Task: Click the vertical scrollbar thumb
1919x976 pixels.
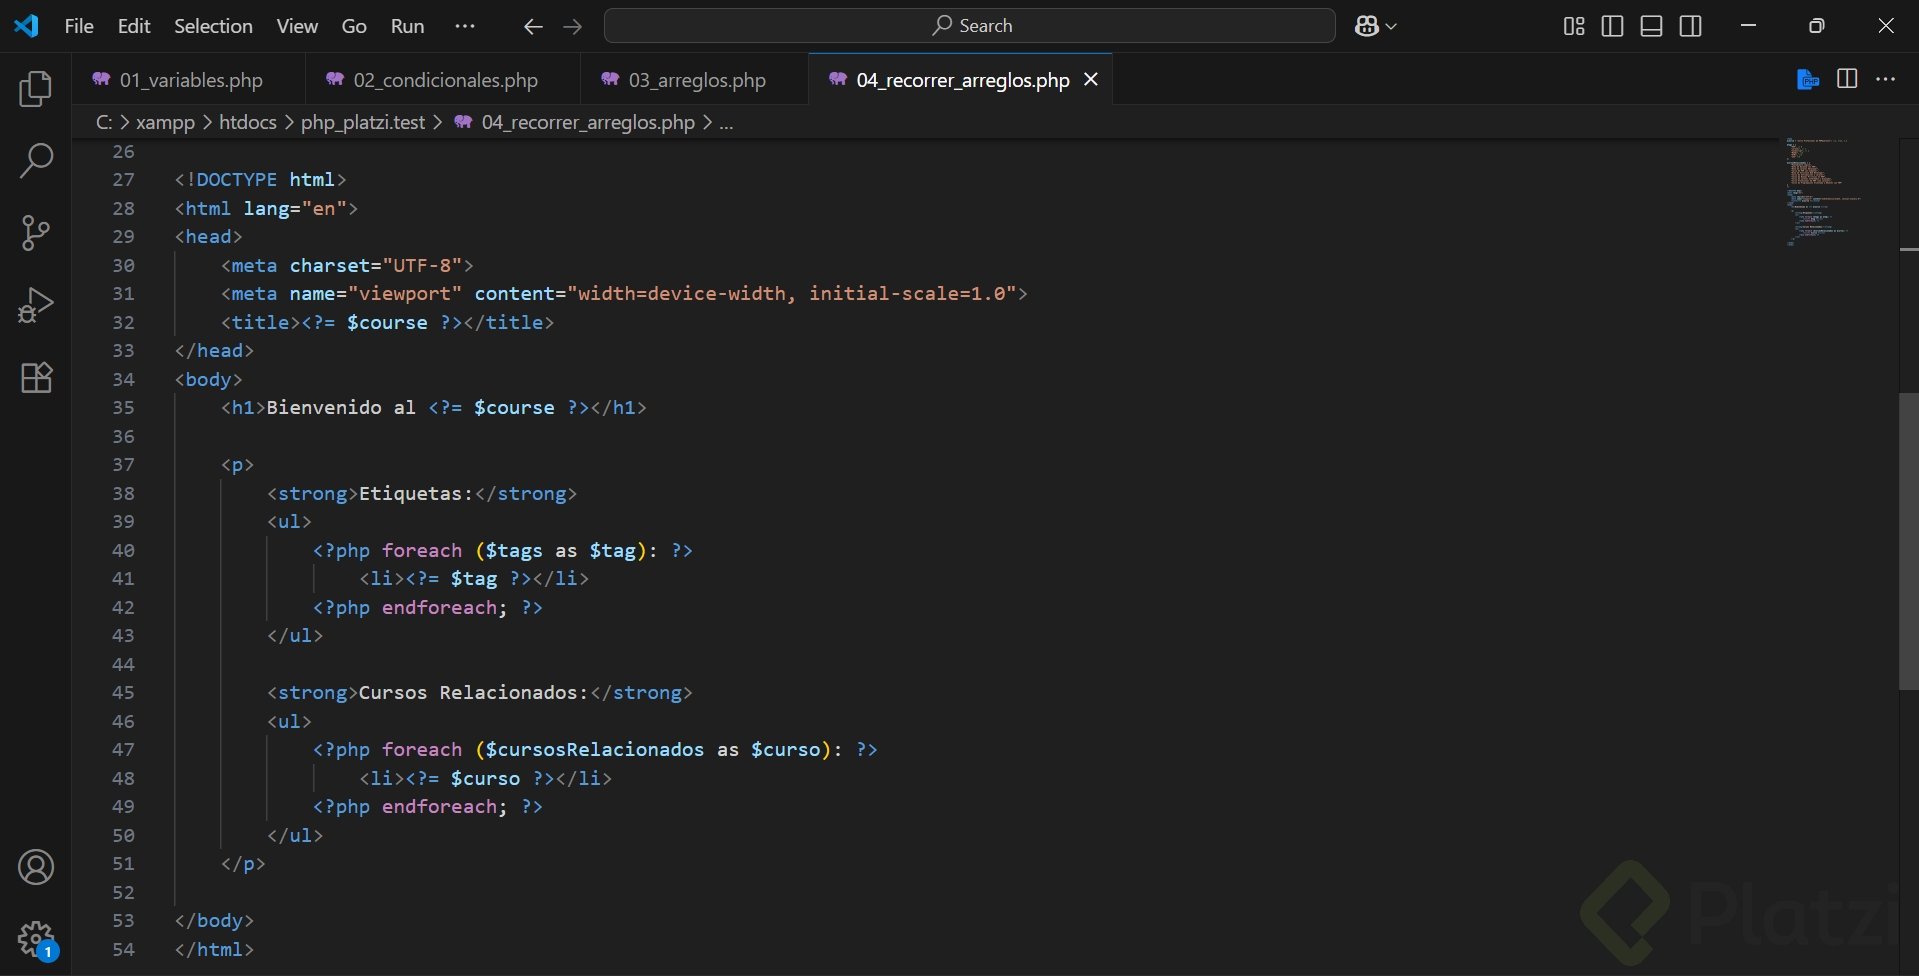Action: (1908, 540)
